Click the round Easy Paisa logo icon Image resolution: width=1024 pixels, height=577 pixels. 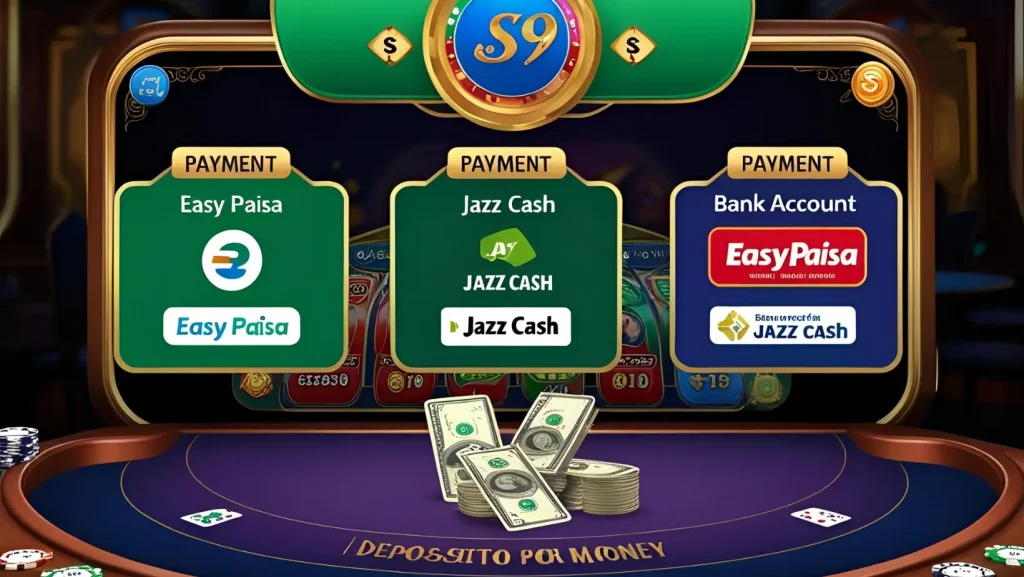(x=232, y=260)
